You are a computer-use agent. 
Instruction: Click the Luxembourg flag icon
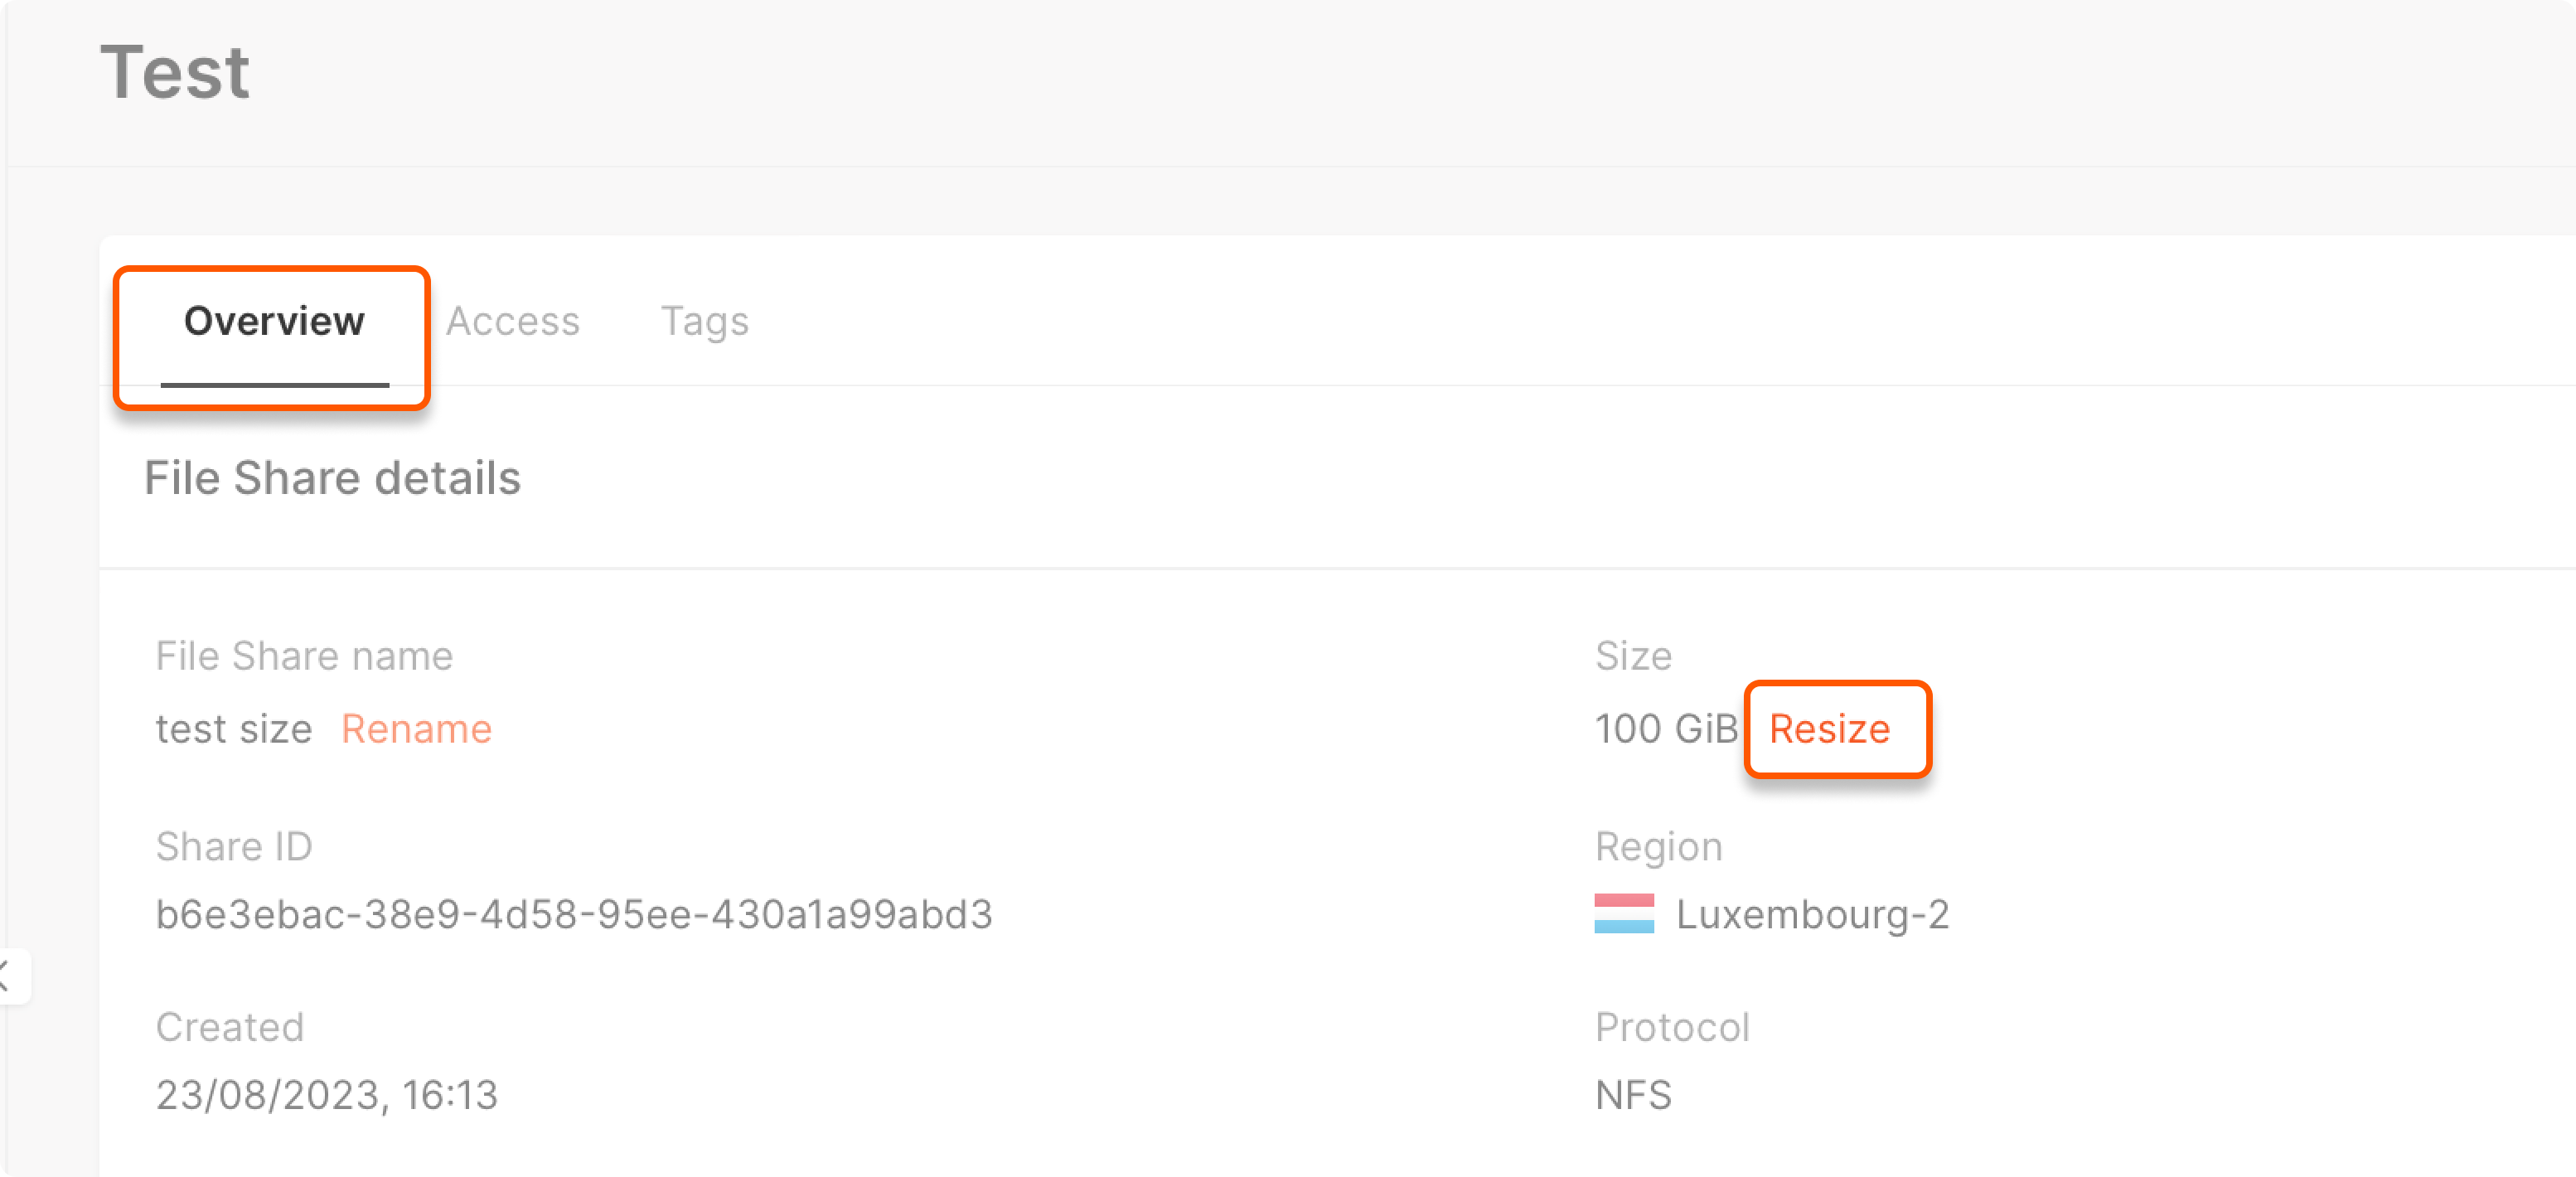pyautogui.click(x=1625, y=913)
